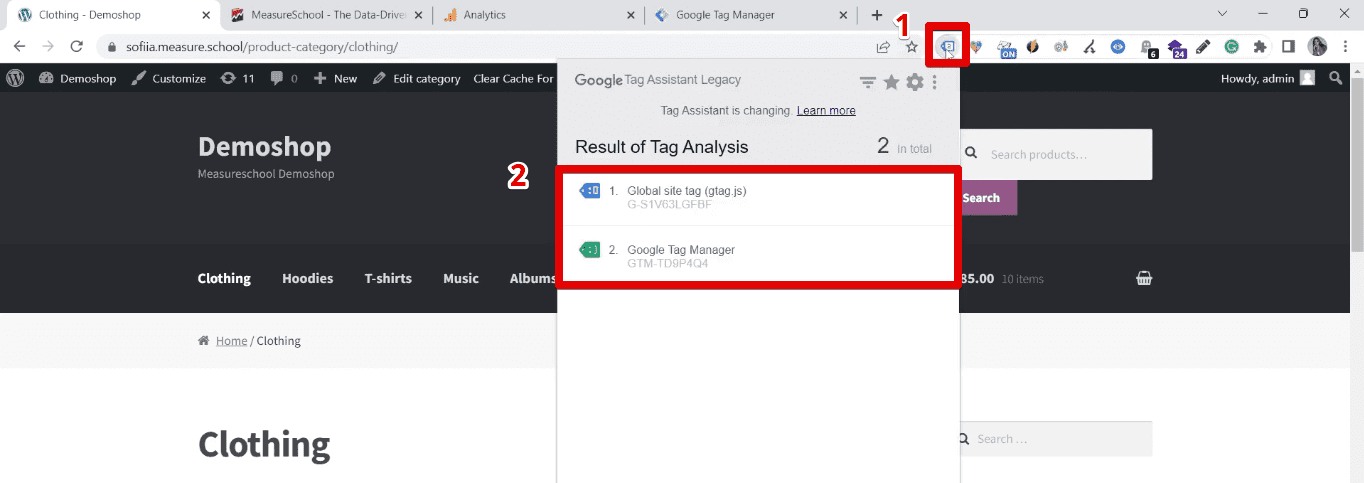Open the Global site tag (gtag.js) result

[757, 197]
